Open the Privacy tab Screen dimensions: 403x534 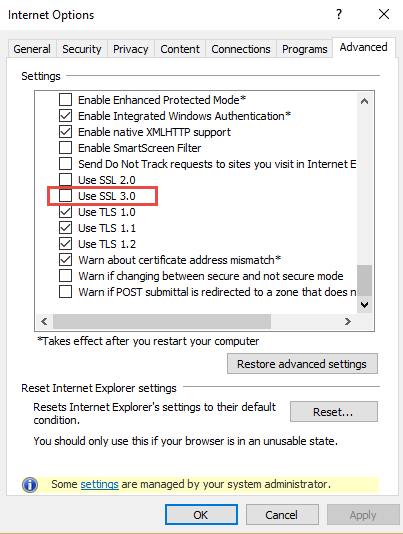131,49
